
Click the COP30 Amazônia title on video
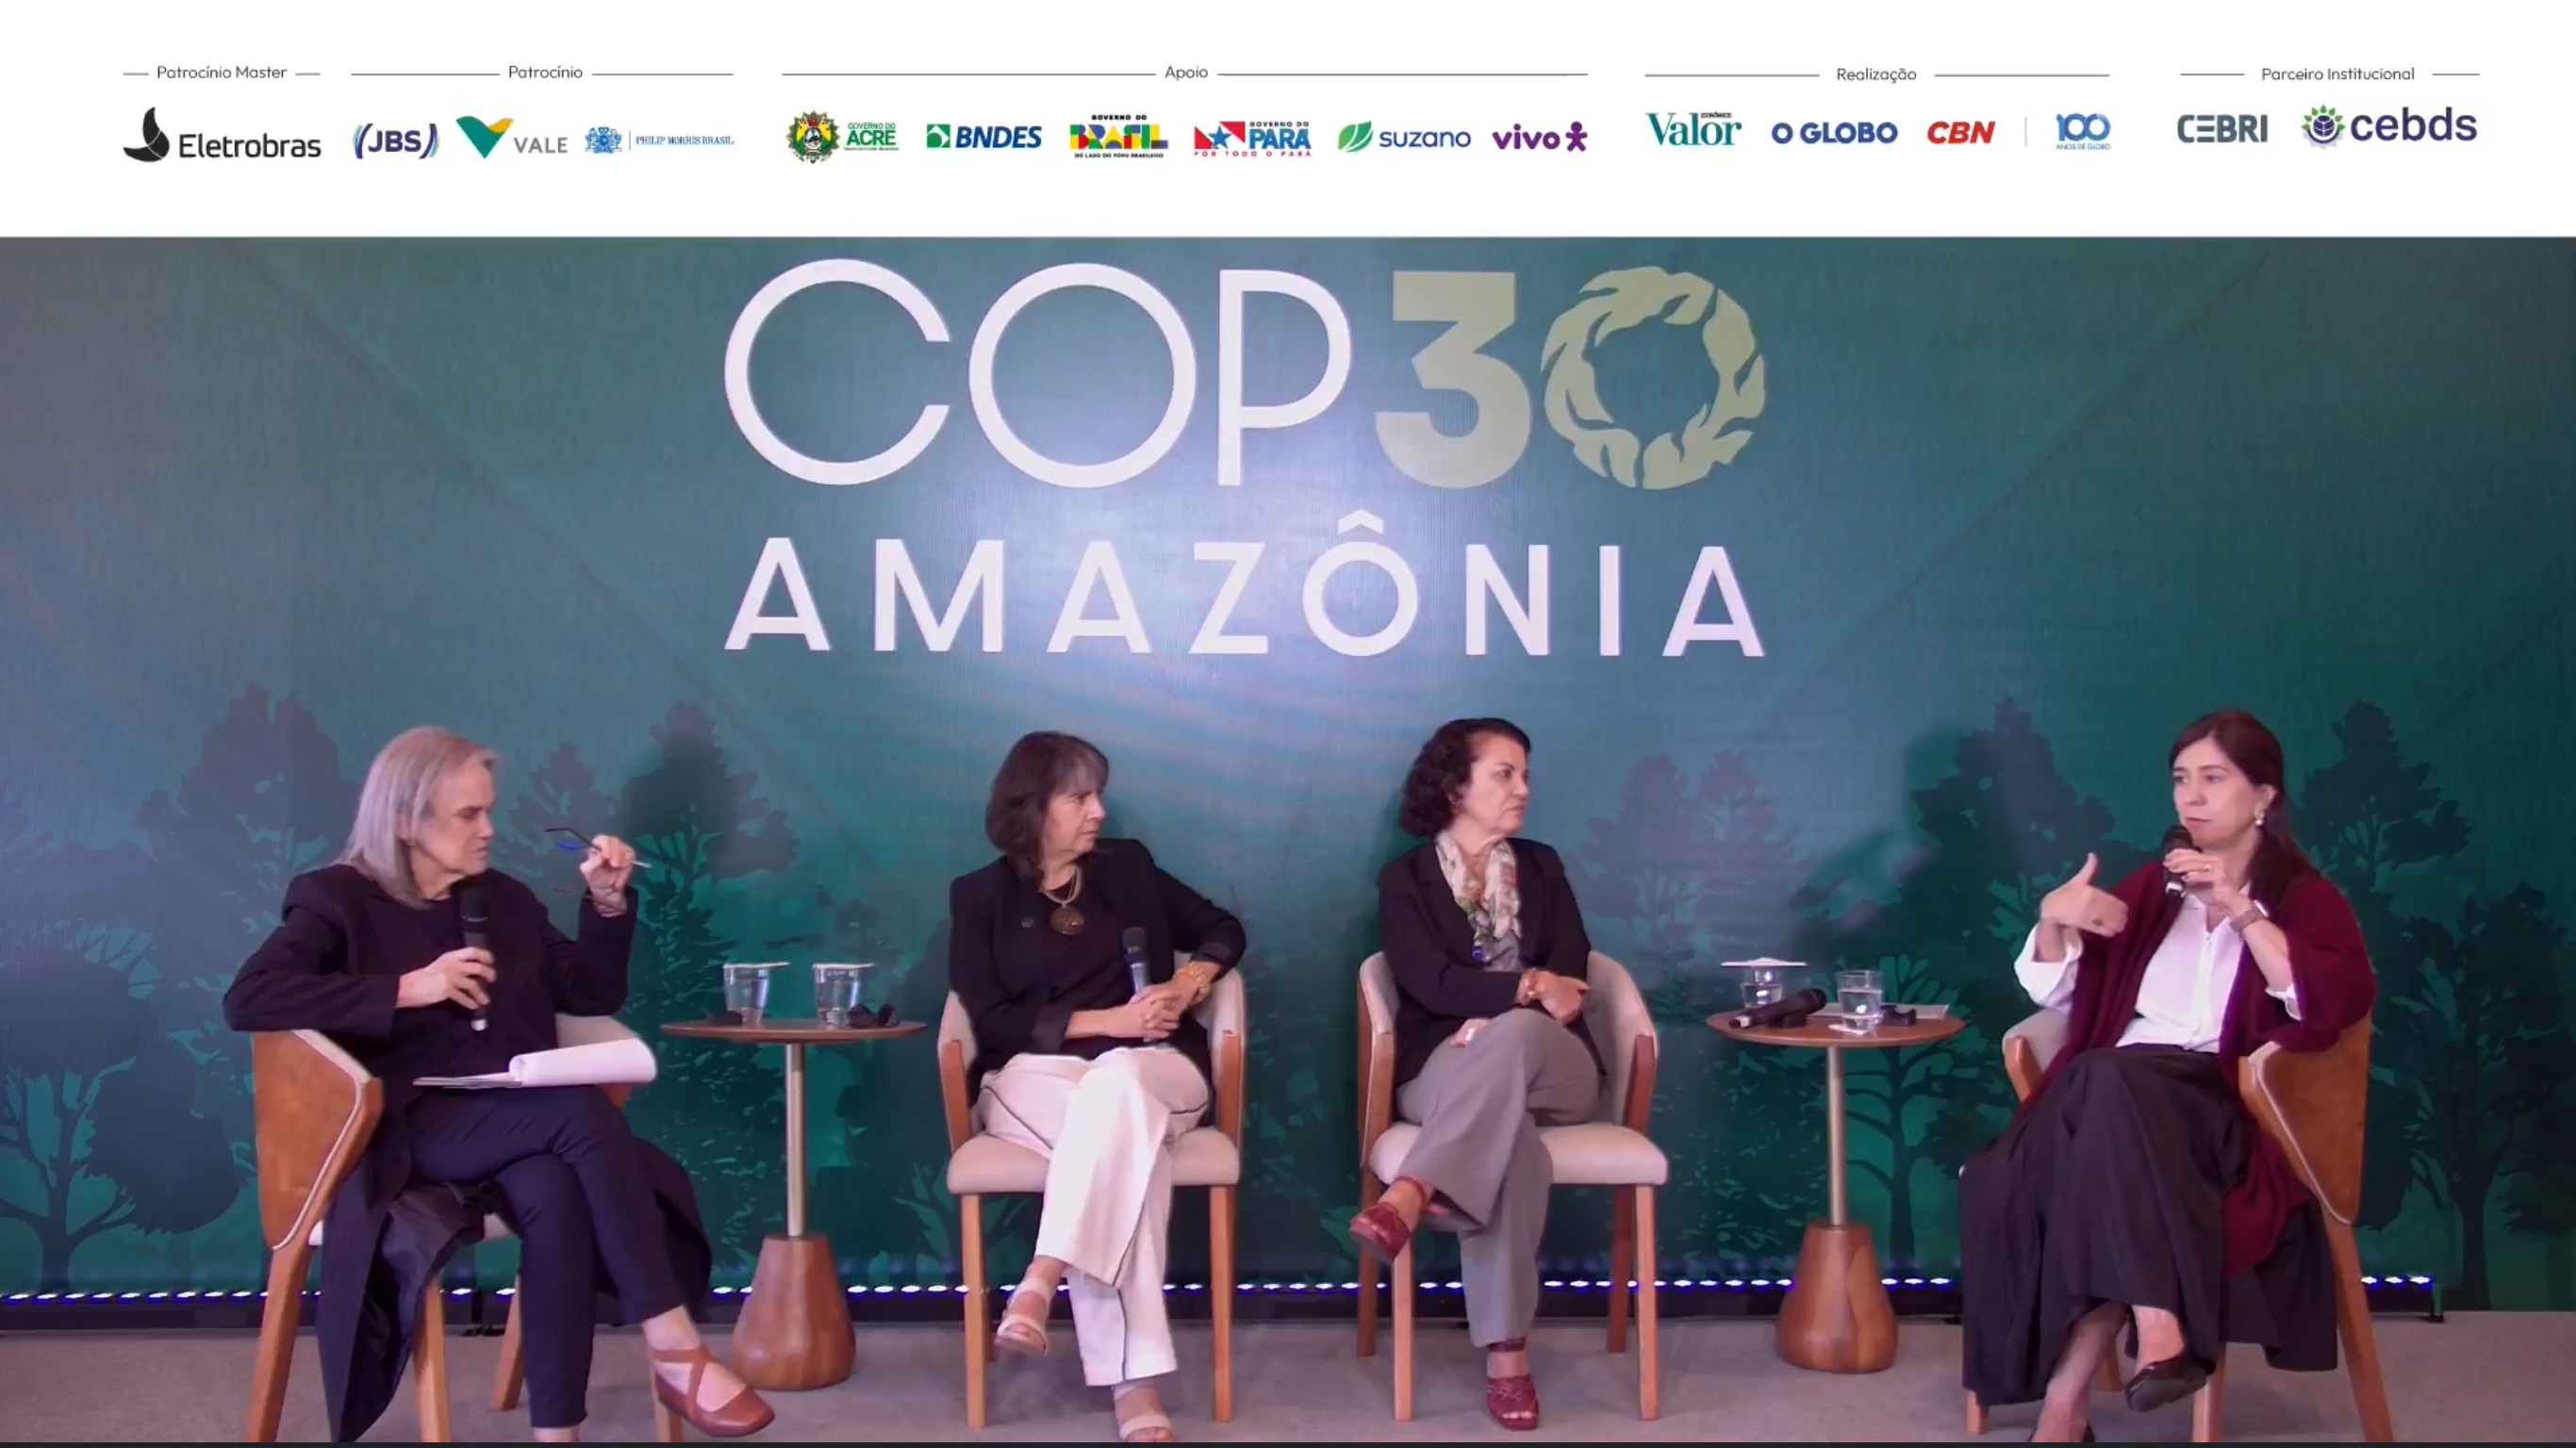(x=1245, y=460)
